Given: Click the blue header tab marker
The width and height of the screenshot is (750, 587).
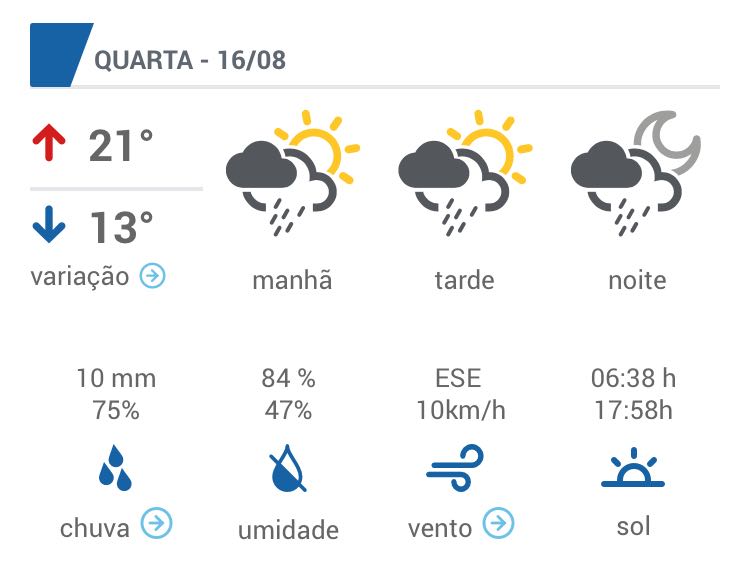Looking at the screenshot, I should click(61, 55).
